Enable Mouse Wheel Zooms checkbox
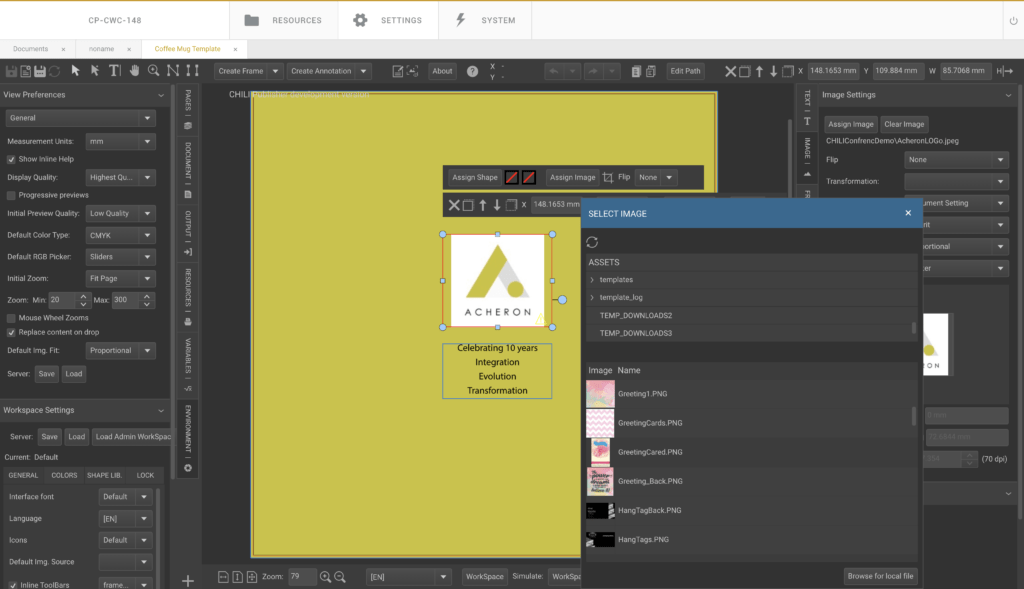The image size is (1024, 589). (11, 318)
